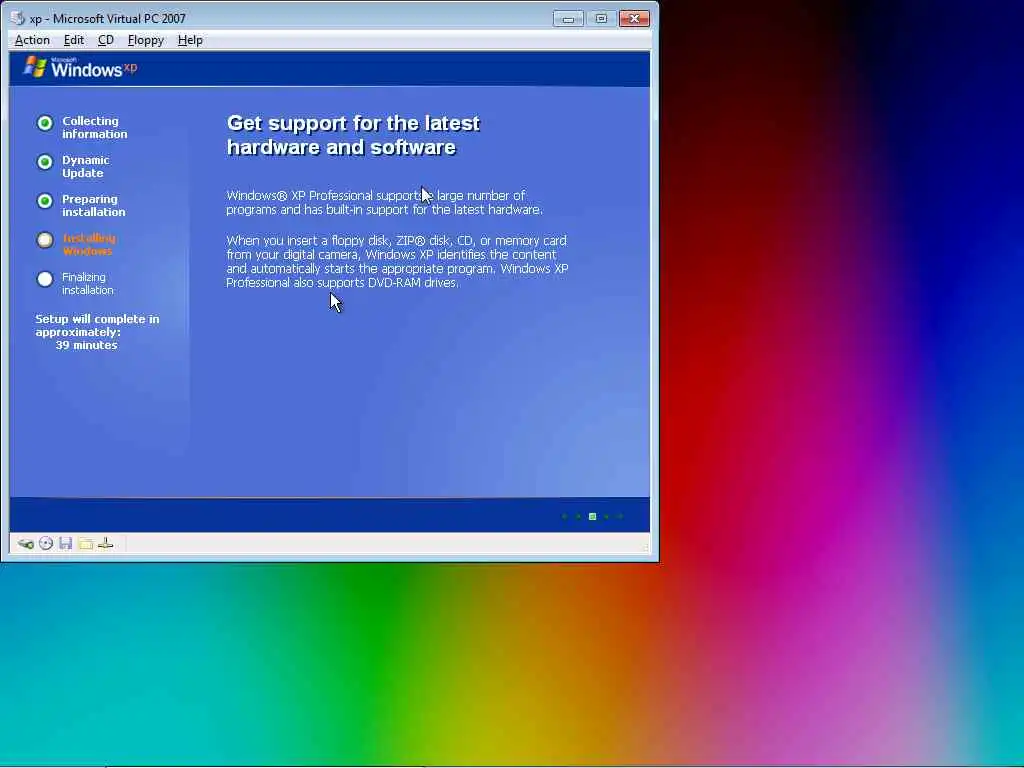Click the 'xp - Microsoft Virtual PC 2007' title

pos(108,19)
